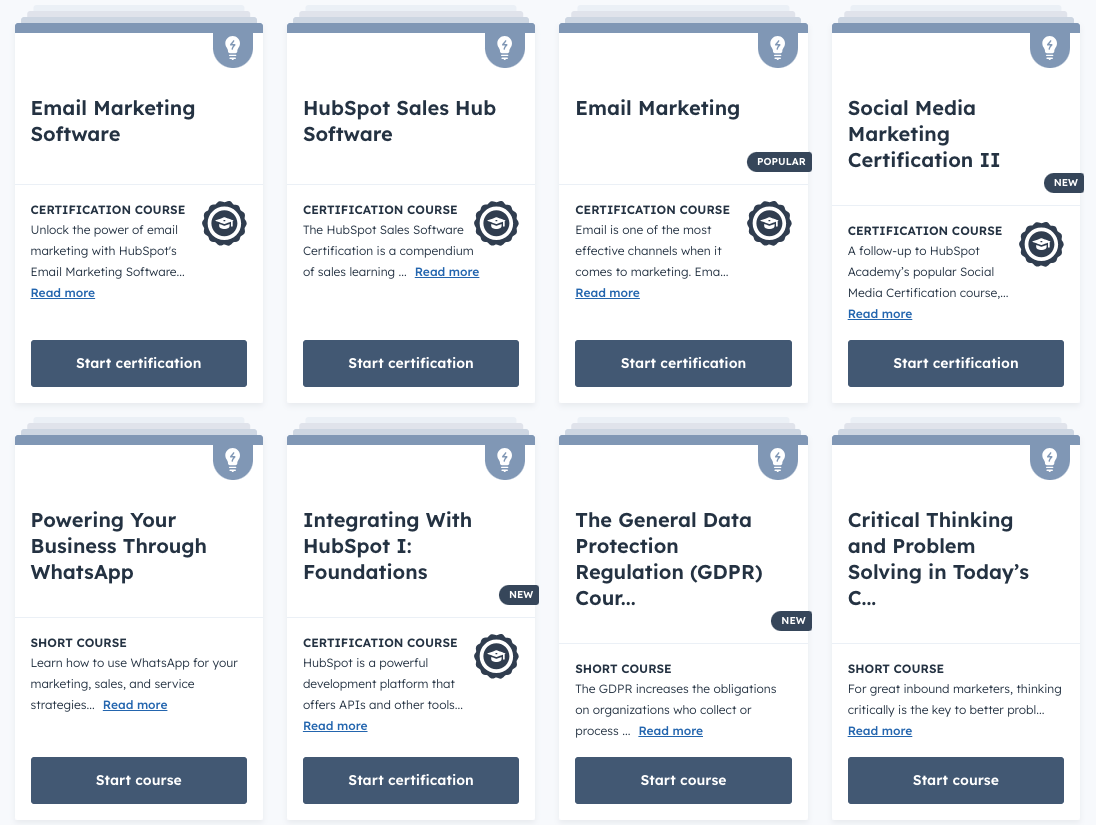The image size is (1096, 825).
Task: Click the lightbulb icon on HubSpot Sales Hub Software card
Action: pos(505,48)
